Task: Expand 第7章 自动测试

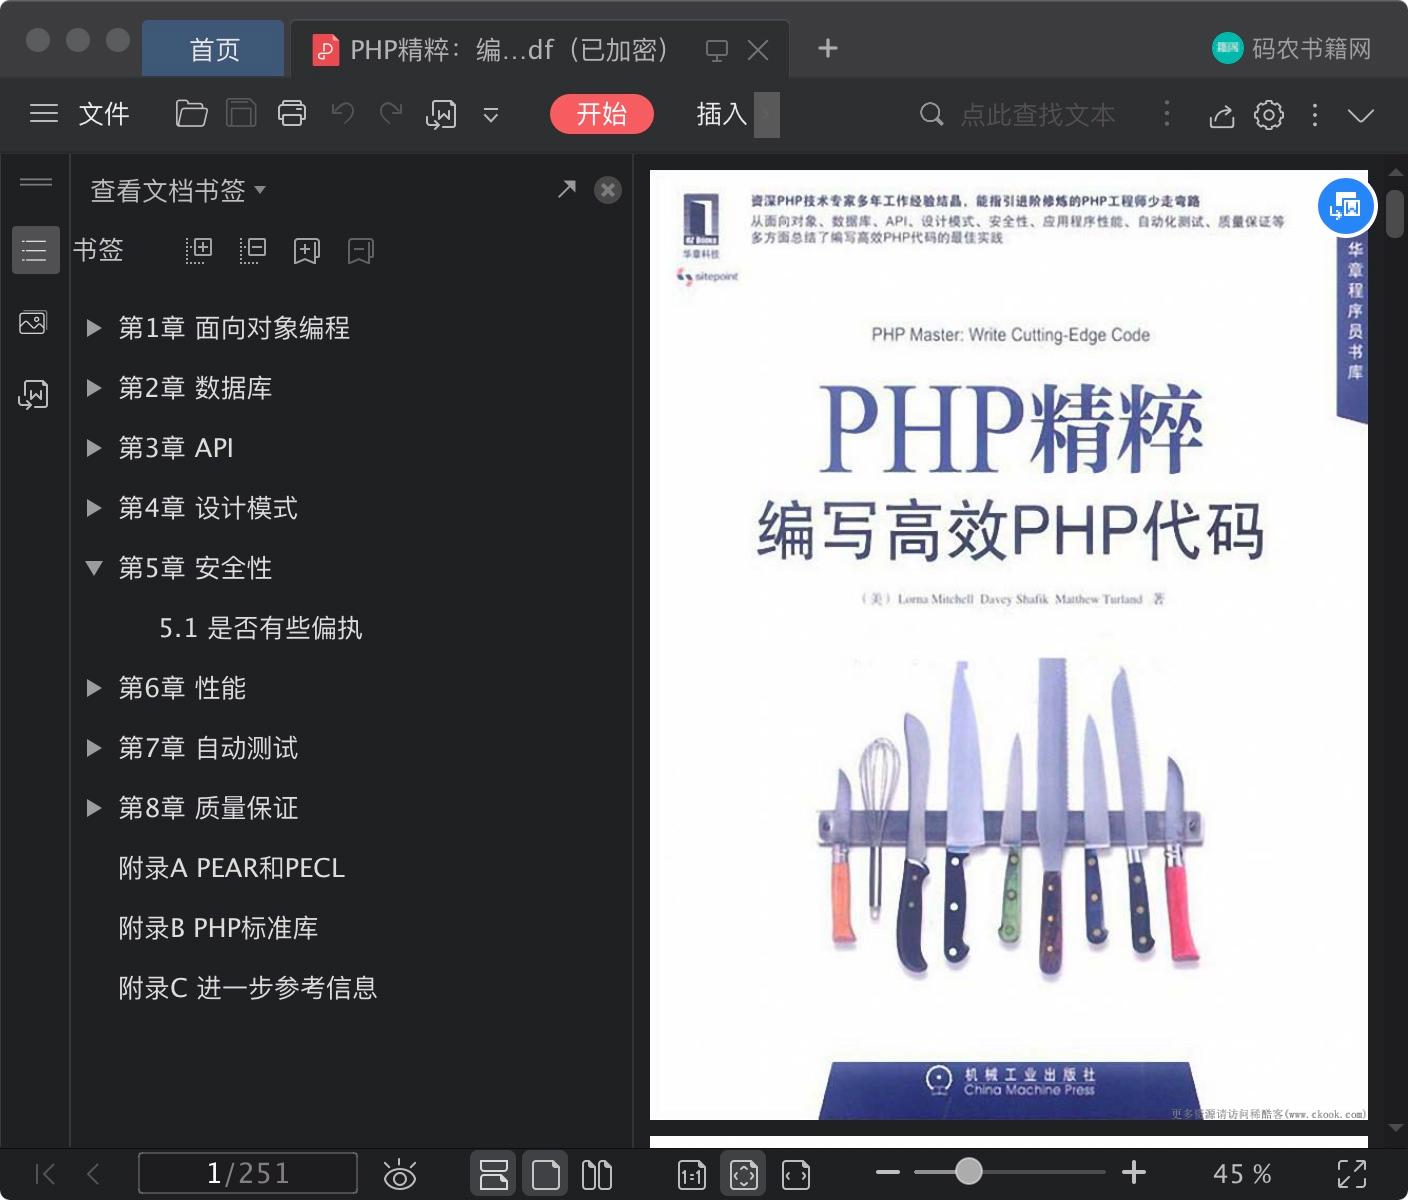Action: click(94, 748)
